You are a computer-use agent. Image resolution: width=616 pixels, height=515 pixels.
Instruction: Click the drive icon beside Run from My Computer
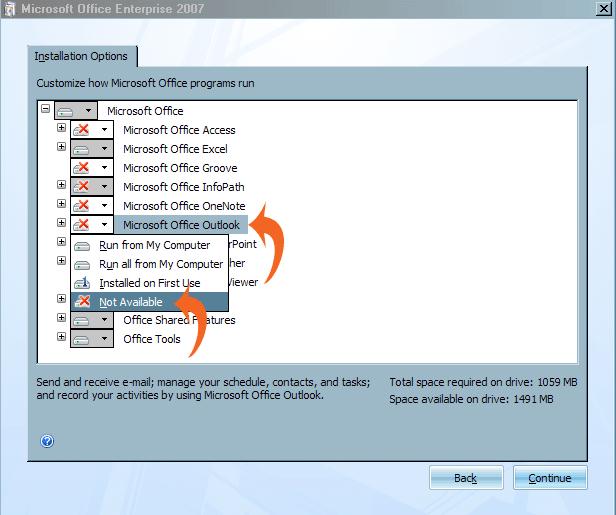click(x=82, y=246)
